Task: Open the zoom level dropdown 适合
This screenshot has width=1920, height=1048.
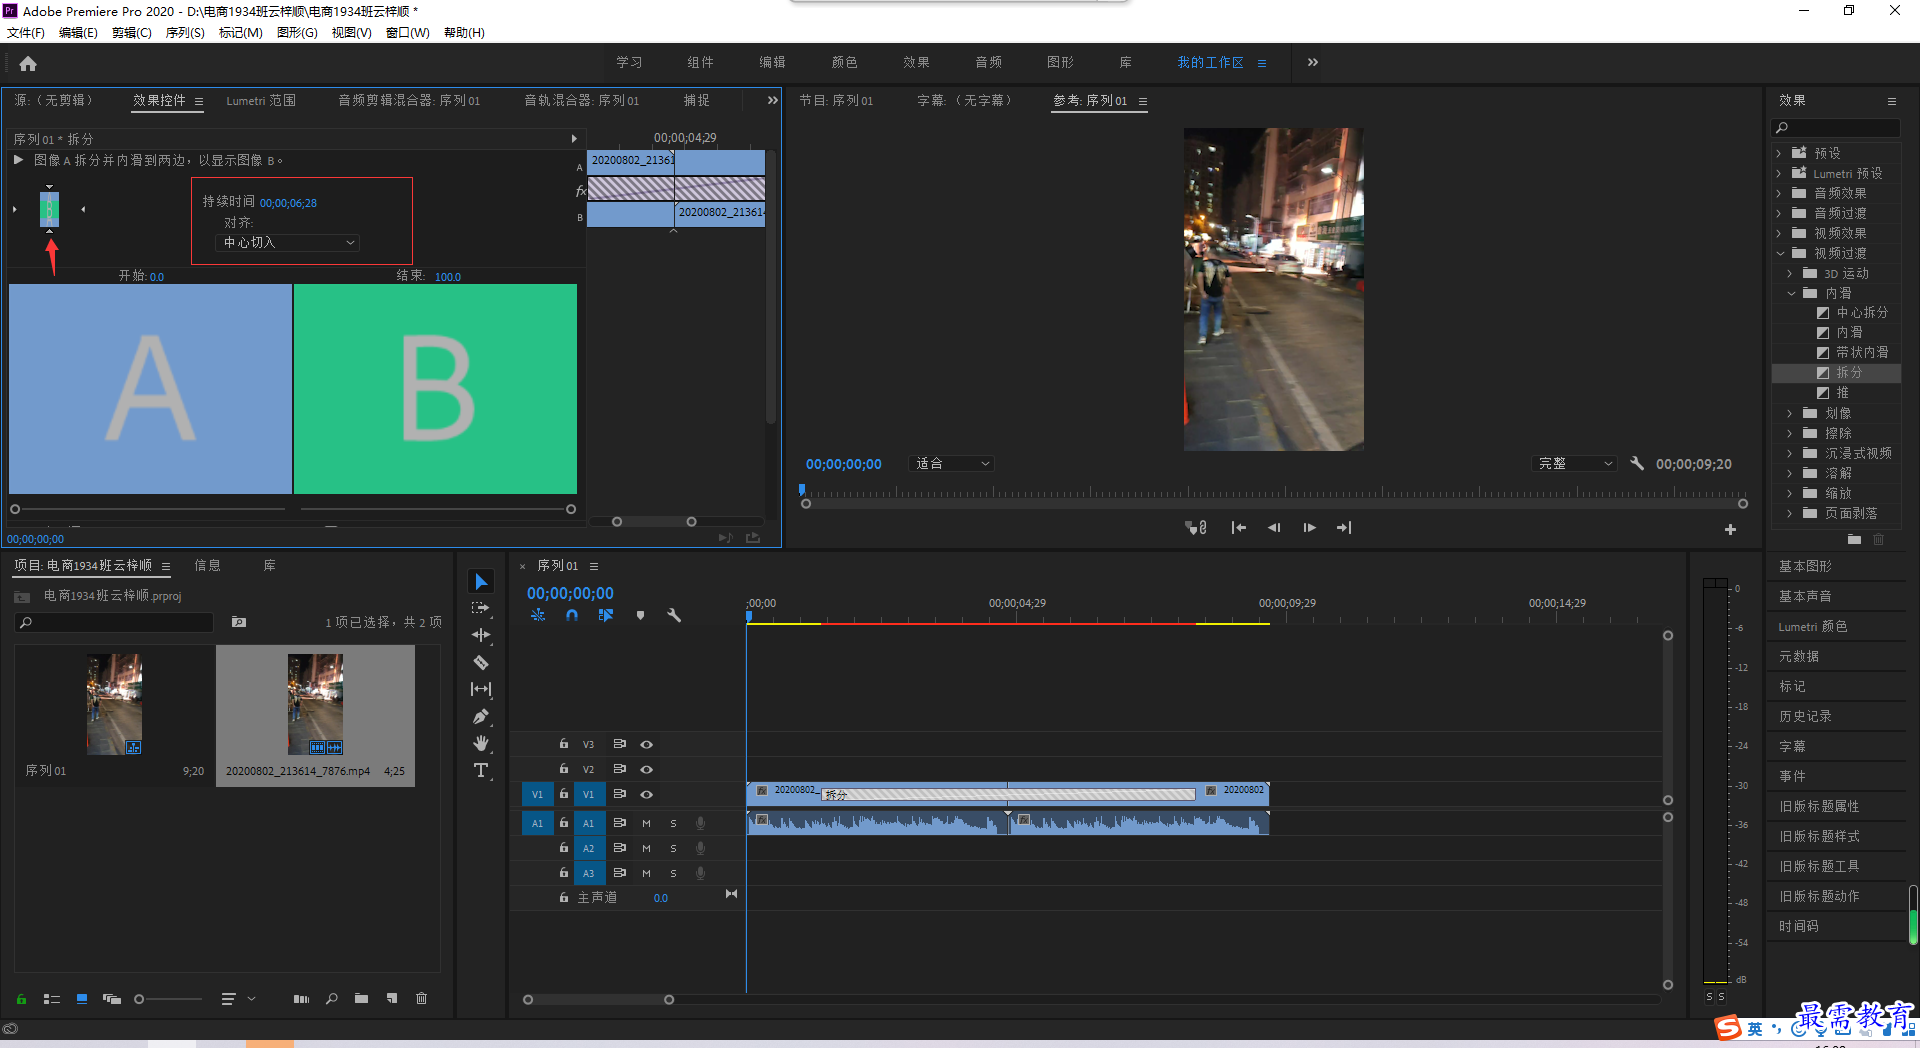Action: (x=951, y=464)
